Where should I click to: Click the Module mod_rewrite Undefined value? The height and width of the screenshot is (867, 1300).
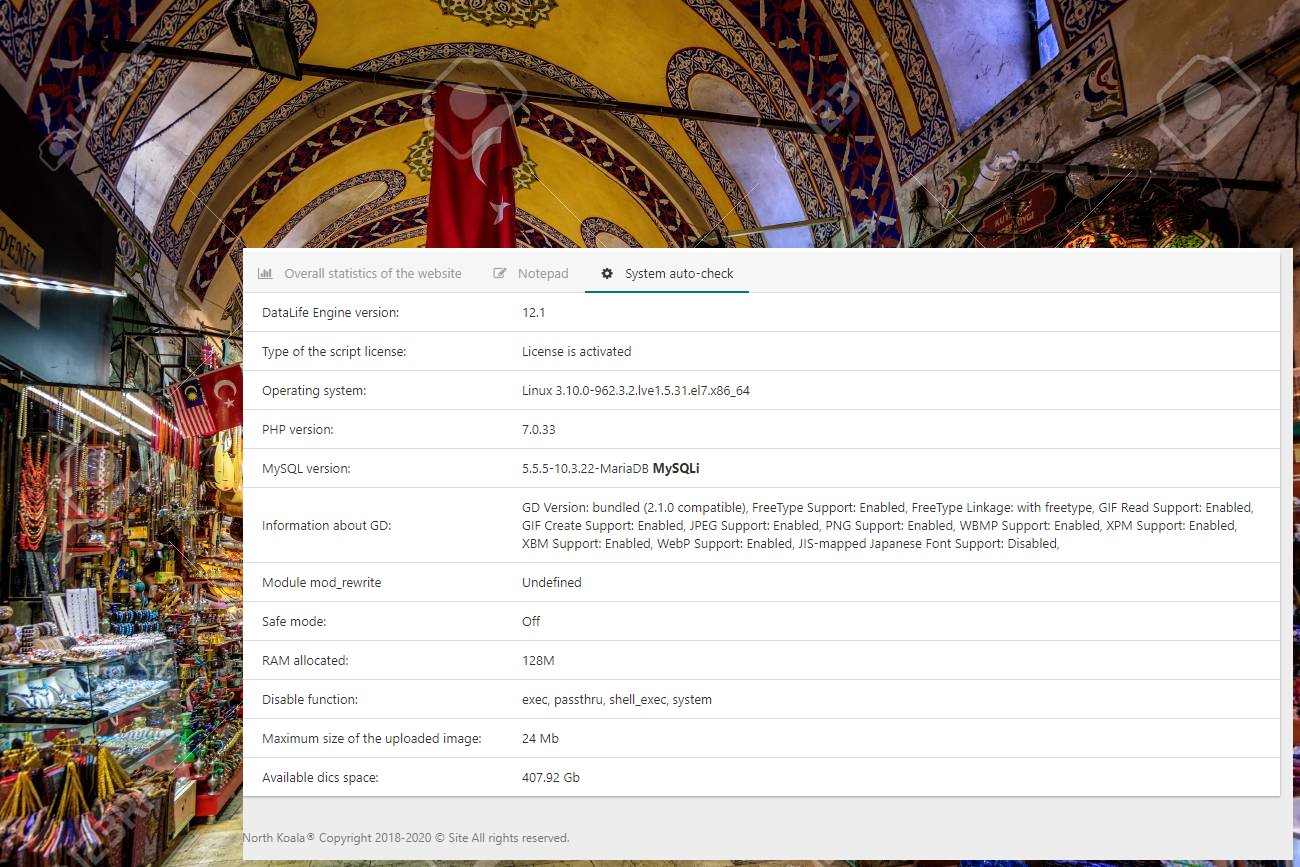pyautogui.click(x=551, y=582)
